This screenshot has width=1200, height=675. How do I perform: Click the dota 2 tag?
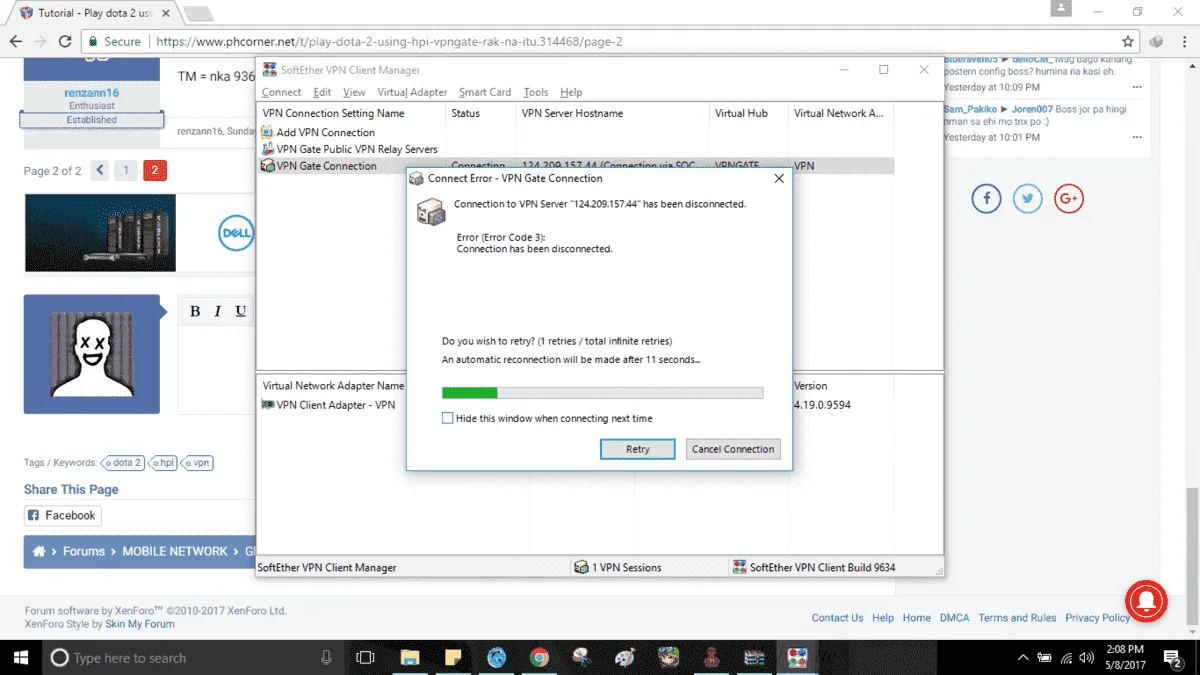123,463
